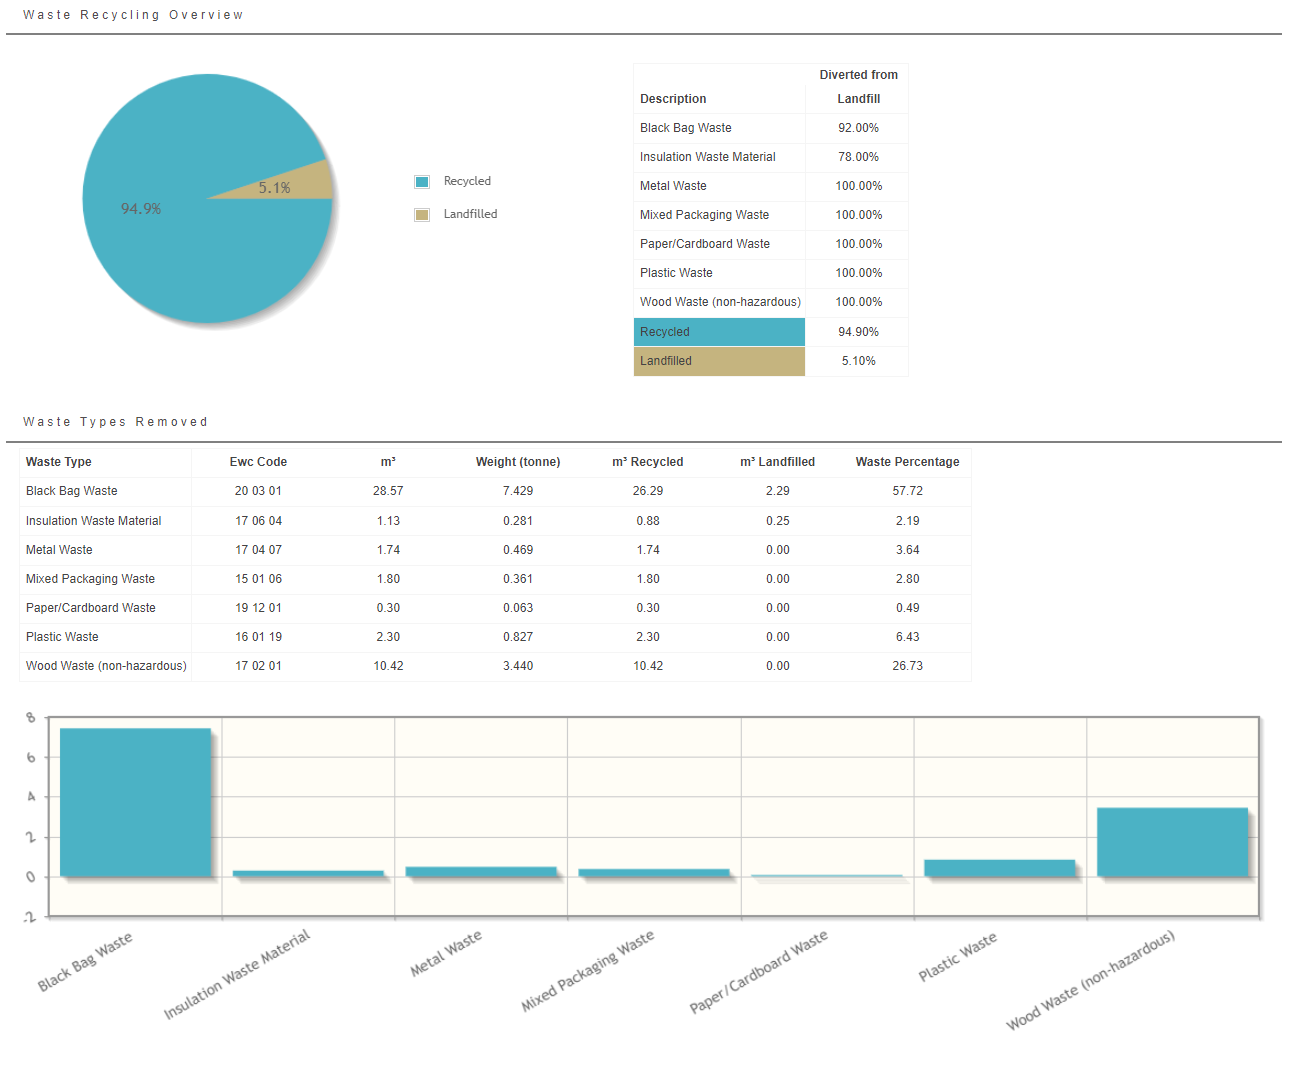This screenshot has width=1289, height=1073.
Task: Click the Mixed Packaging Waste axis label
Action: pos(588,970)
